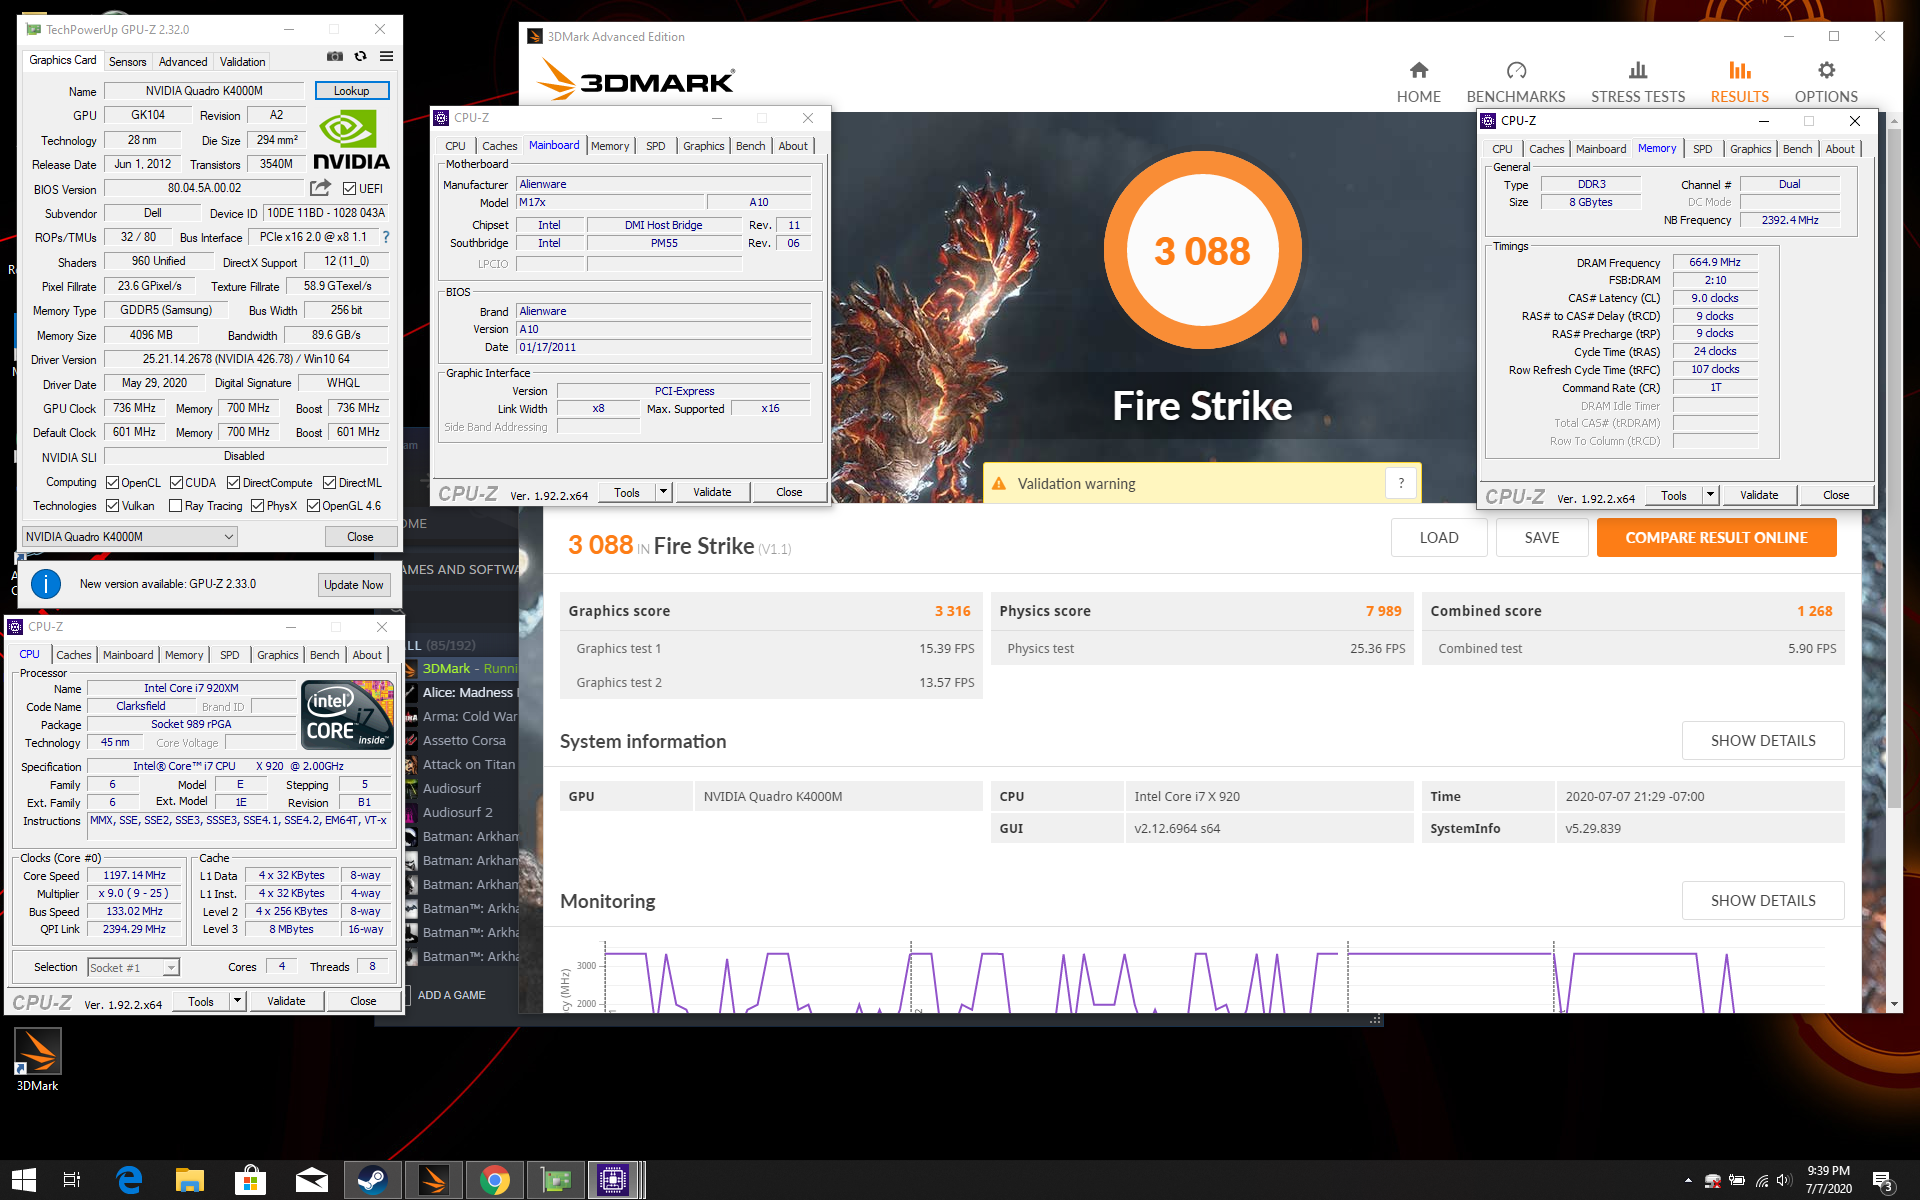This screenshot has height=1200, width=1920.
Task: Open the NVIDIA Quadro K4000M GPU selector dropdown
Action: [x=130, y=537]
